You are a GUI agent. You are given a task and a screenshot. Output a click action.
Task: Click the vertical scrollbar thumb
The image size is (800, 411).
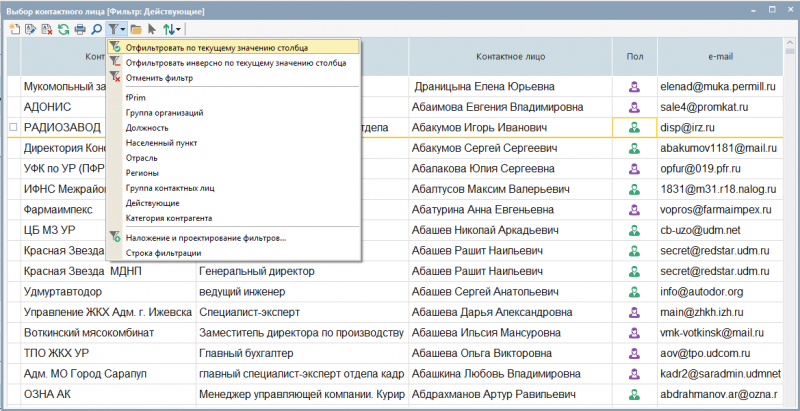pyautogui.click(x=790, y=51)
